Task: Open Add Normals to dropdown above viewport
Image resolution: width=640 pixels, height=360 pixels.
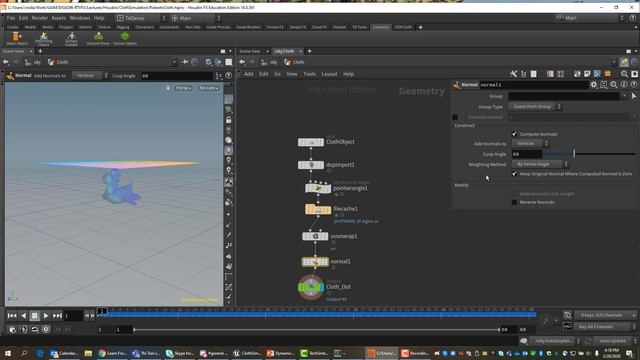Action: (x=90, y=76)
